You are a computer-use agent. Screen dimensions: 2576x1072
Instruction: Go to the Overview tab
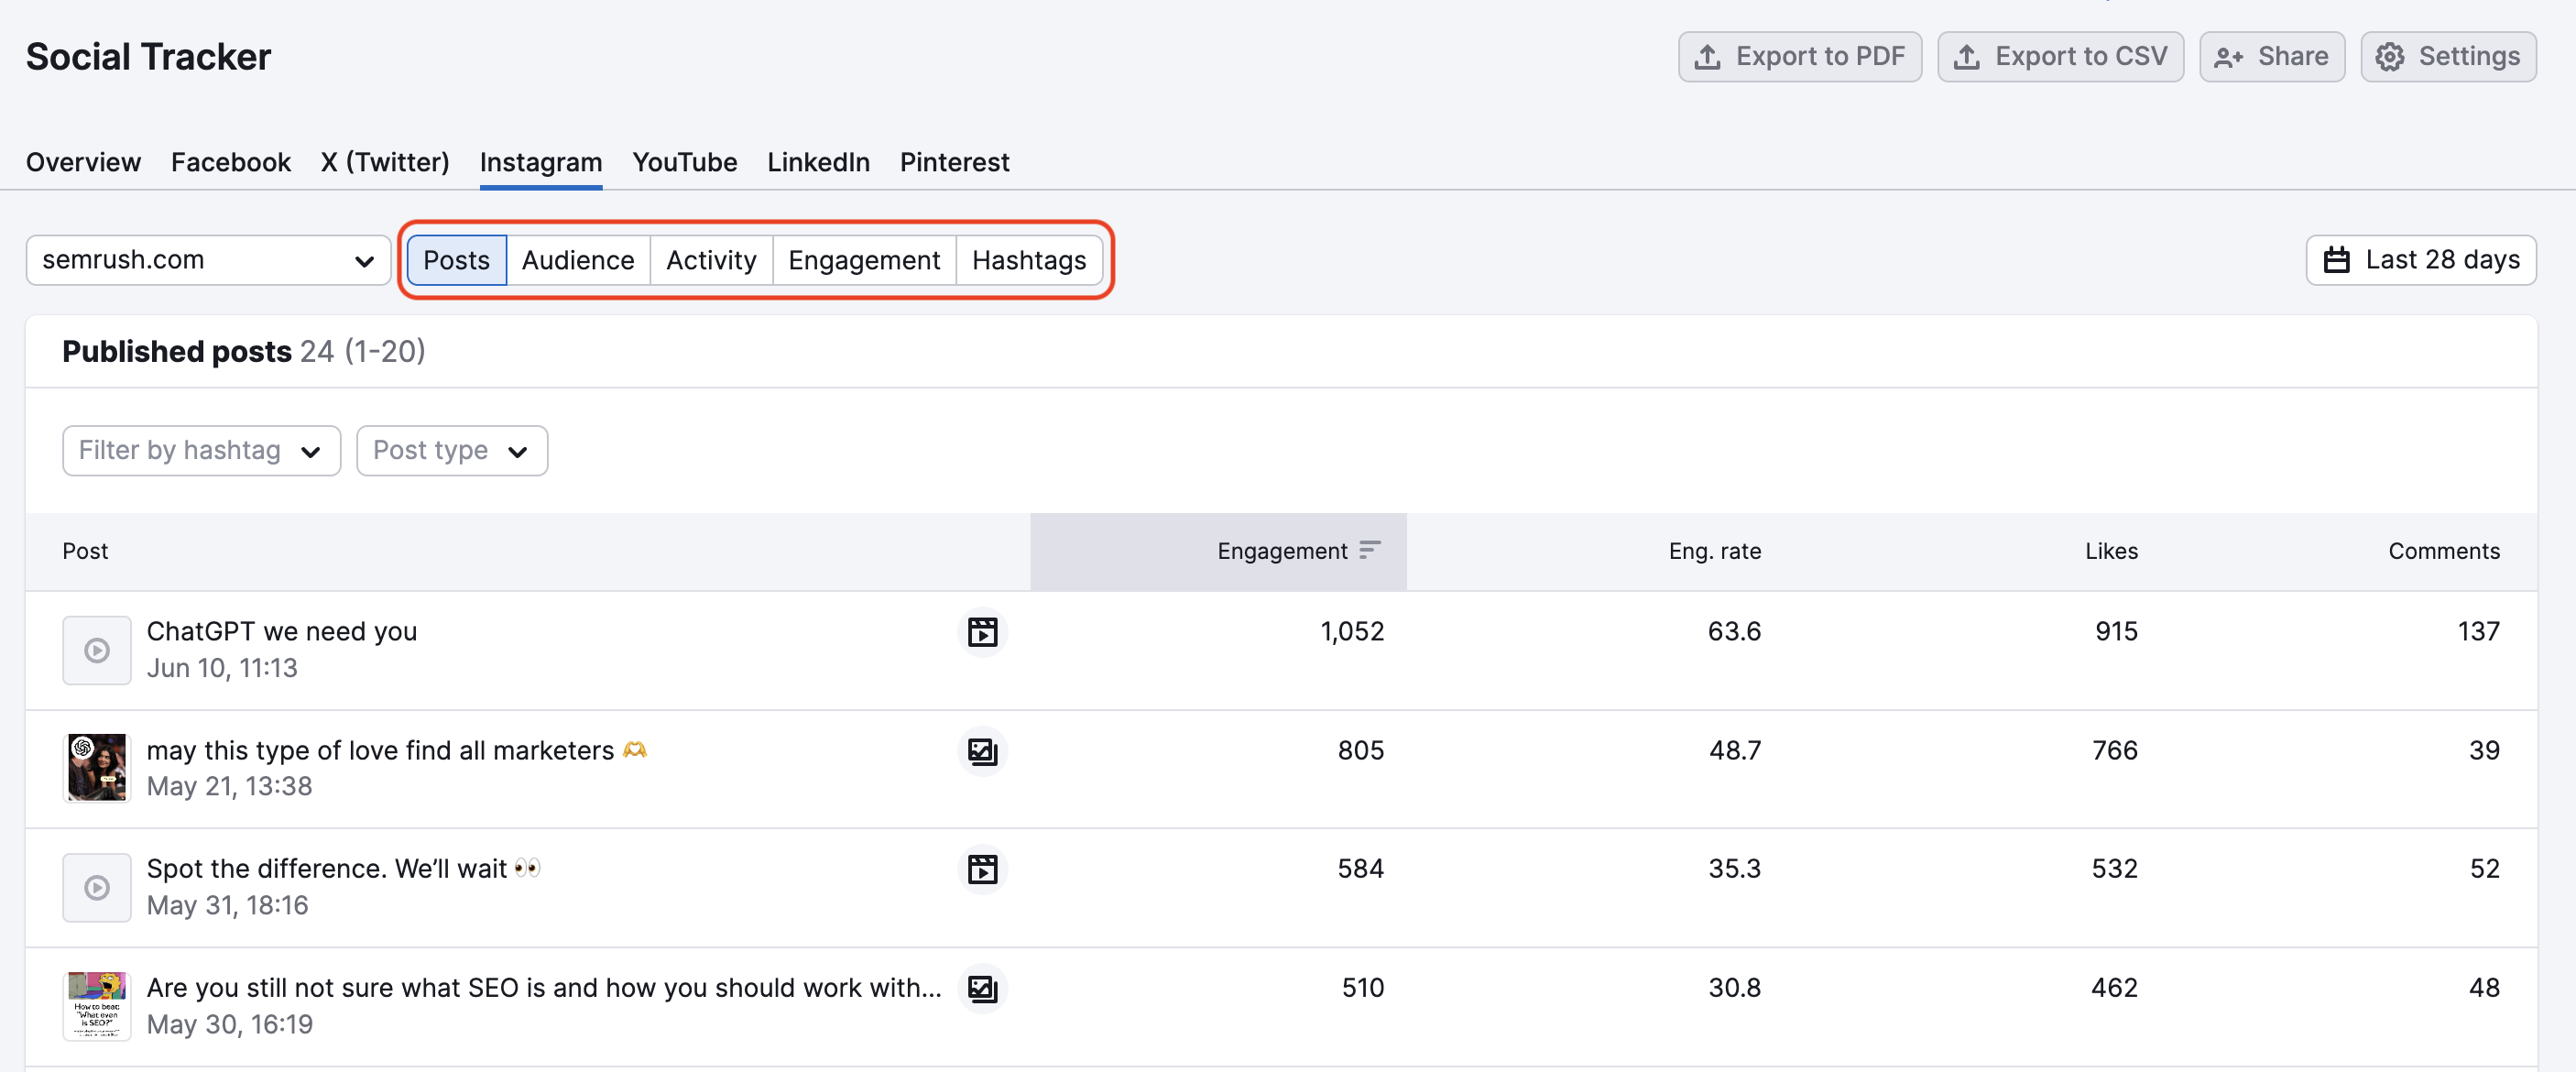[x=83, y=162]
